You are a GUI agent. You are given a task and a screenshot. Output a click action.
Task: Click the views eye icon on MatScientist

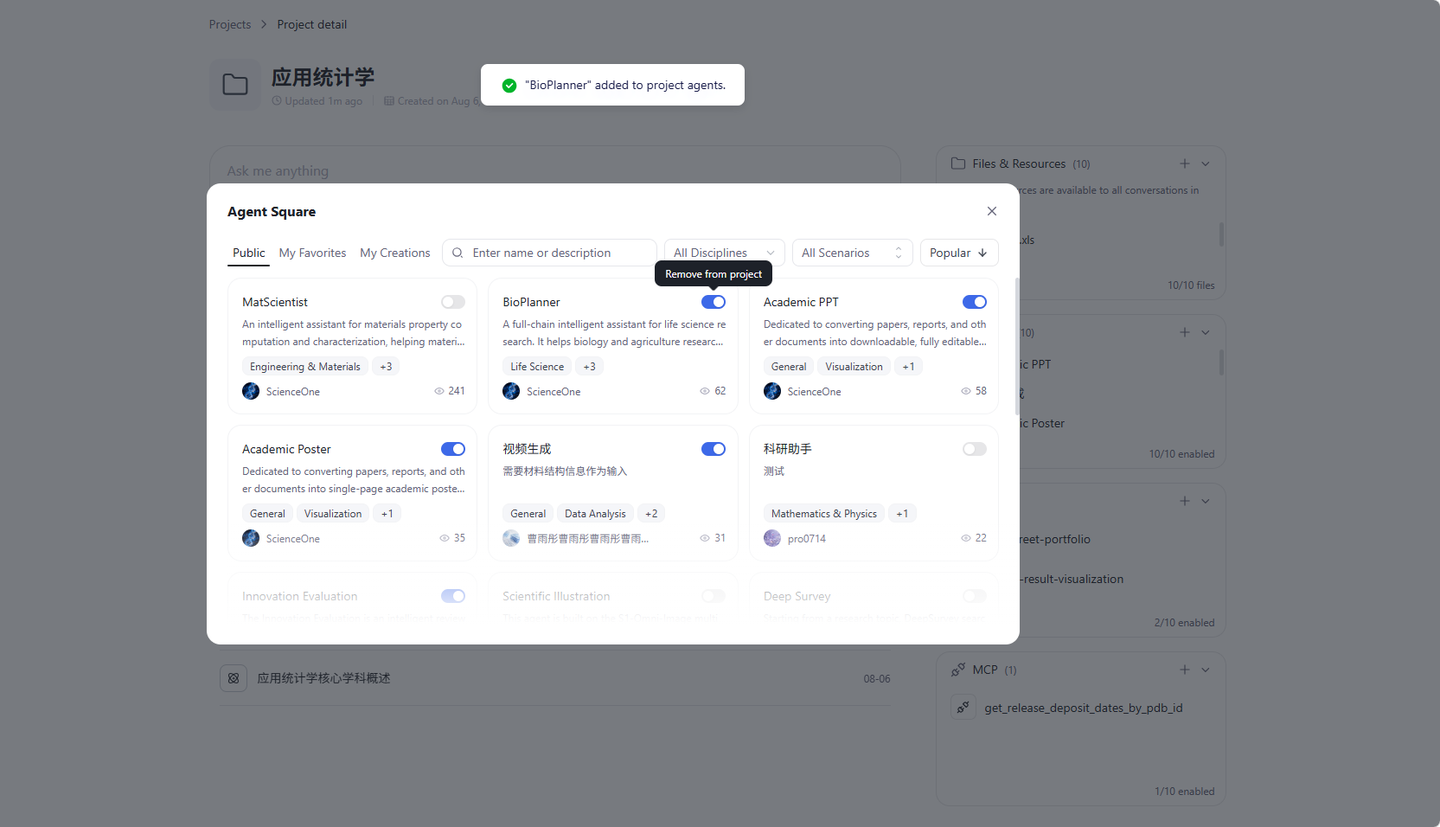[439, 391]
